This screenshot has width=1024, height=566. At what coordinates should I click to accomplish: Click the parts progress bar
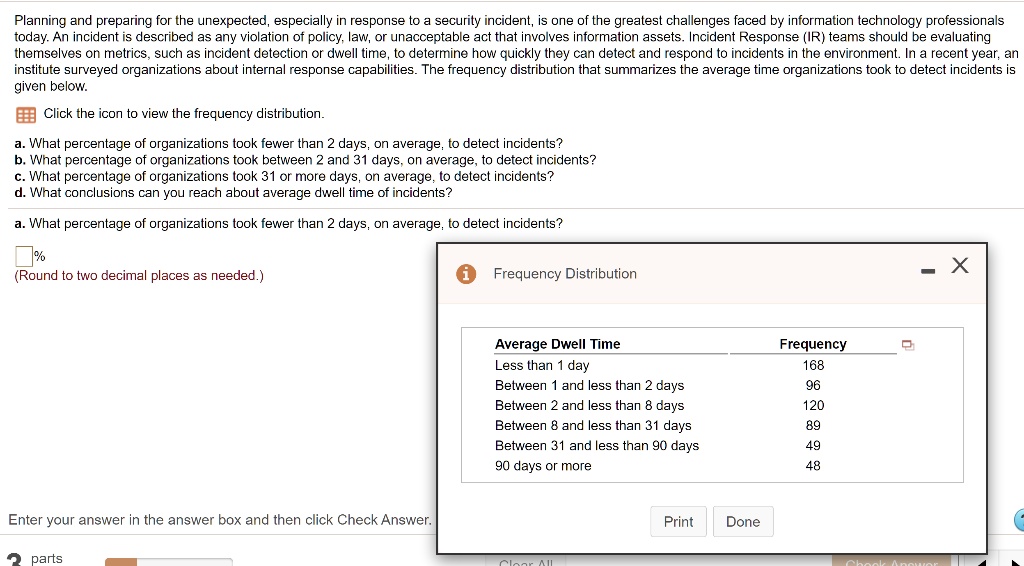click(168, 561)
